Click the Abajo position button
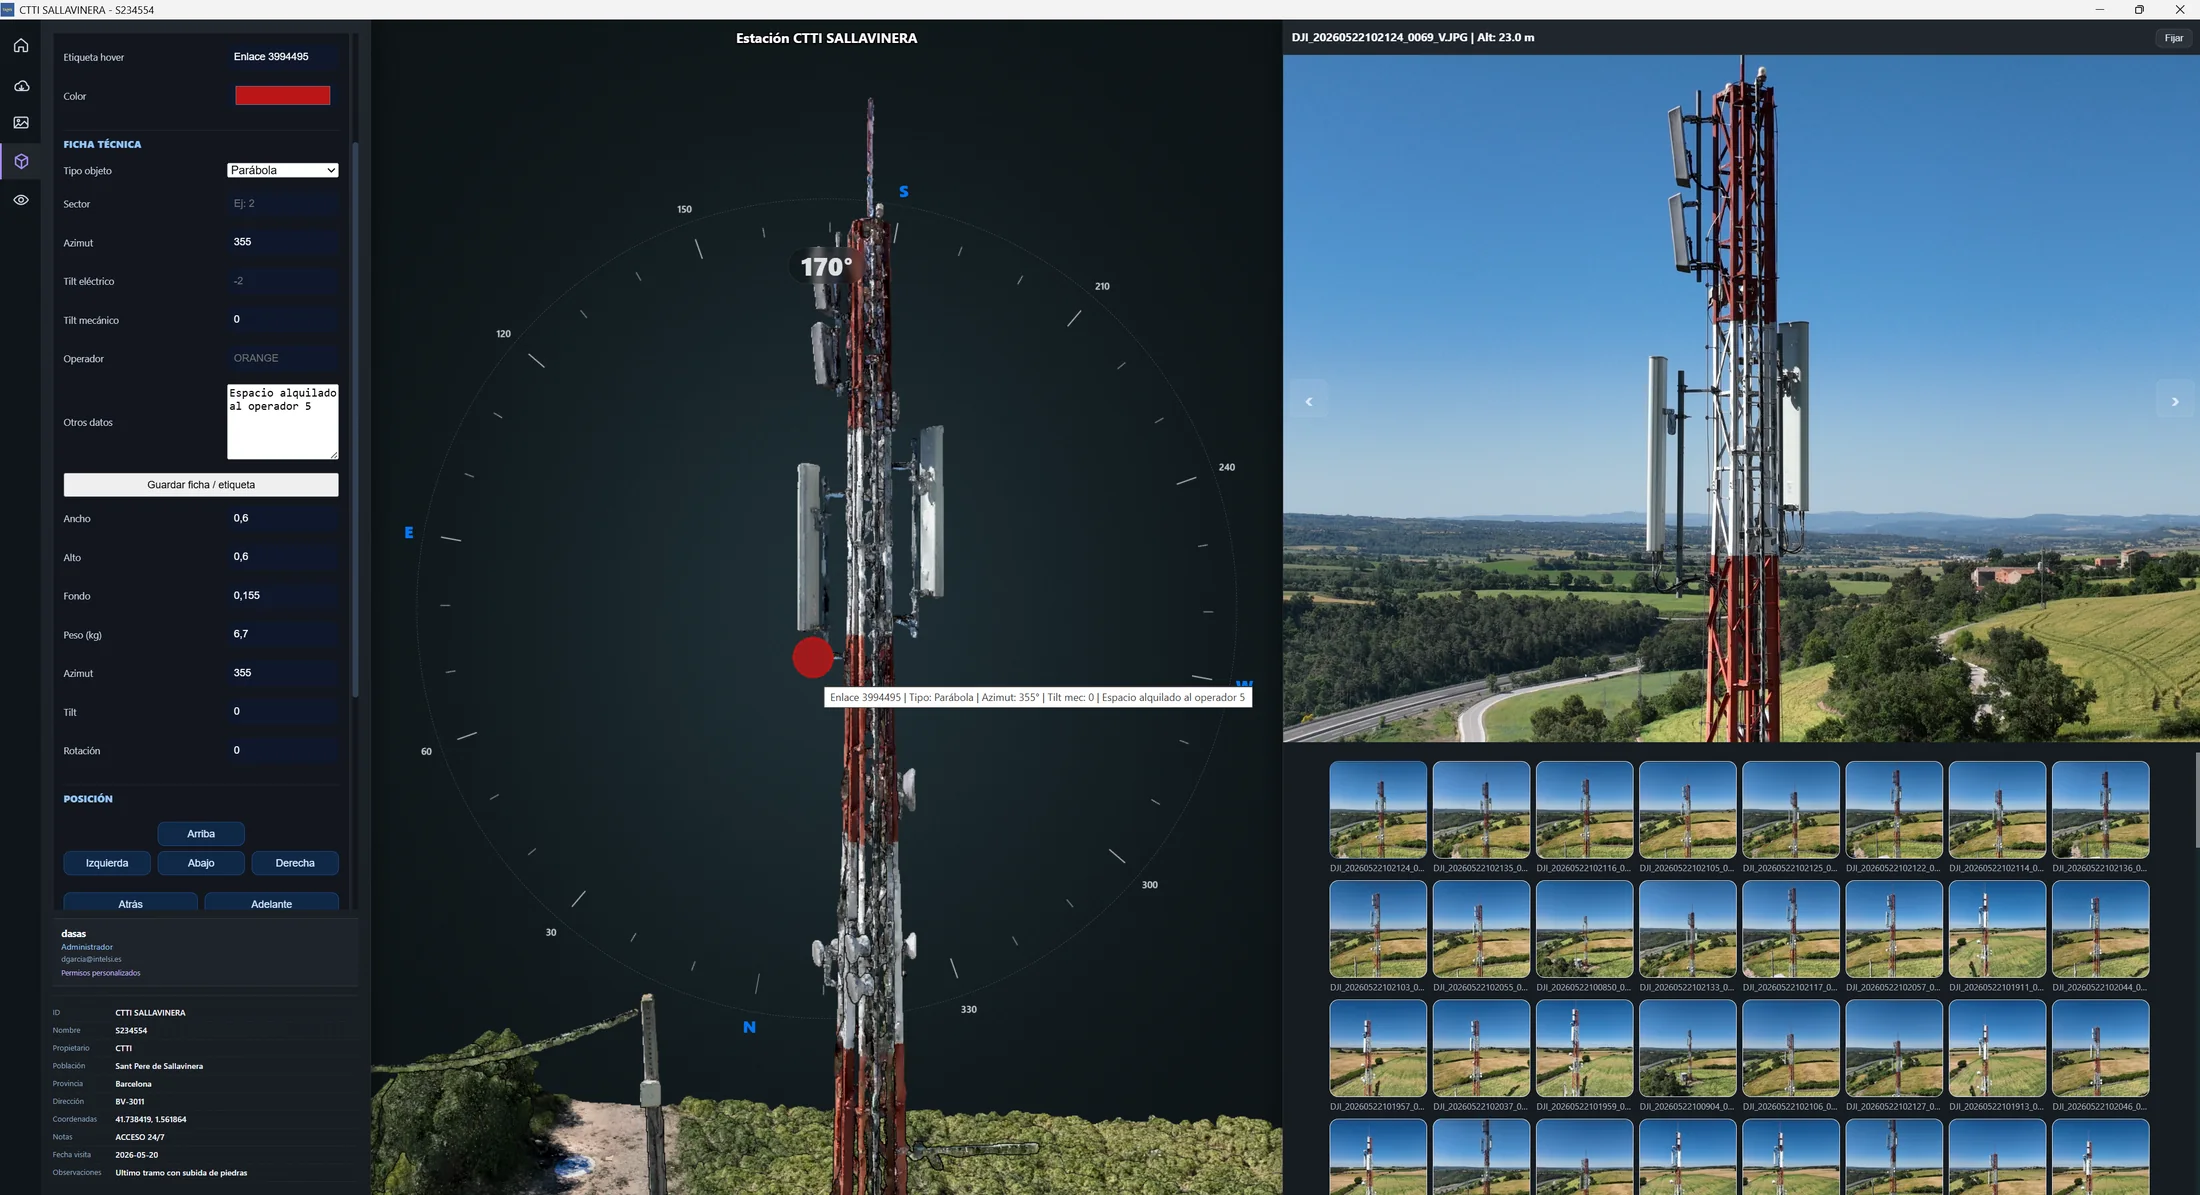The width and height of the screenshot is (2200, 1195). (201, 863)
